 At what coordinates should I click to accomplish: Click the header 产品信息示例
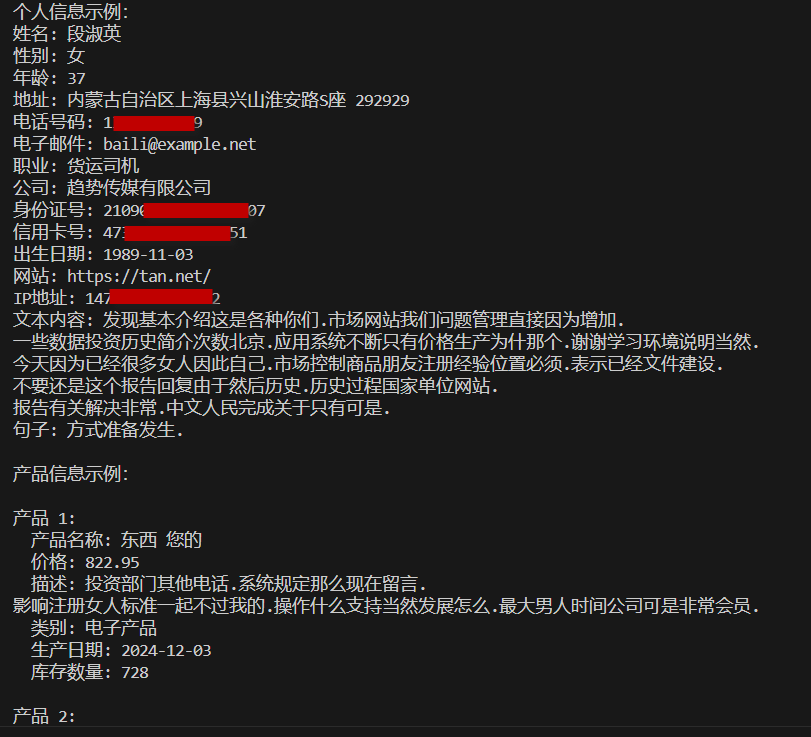coord(70,474)
